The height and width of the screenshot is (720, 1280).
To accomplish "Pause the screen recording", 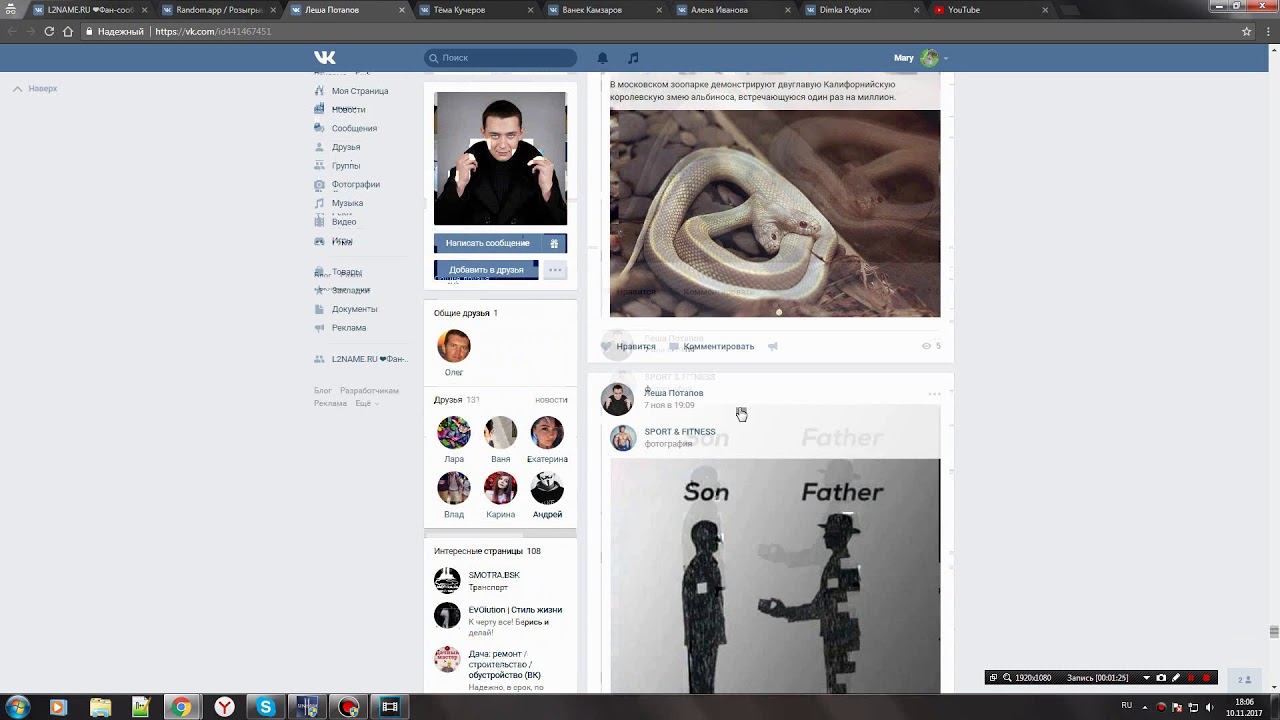I will click(x=1191, y=678).
